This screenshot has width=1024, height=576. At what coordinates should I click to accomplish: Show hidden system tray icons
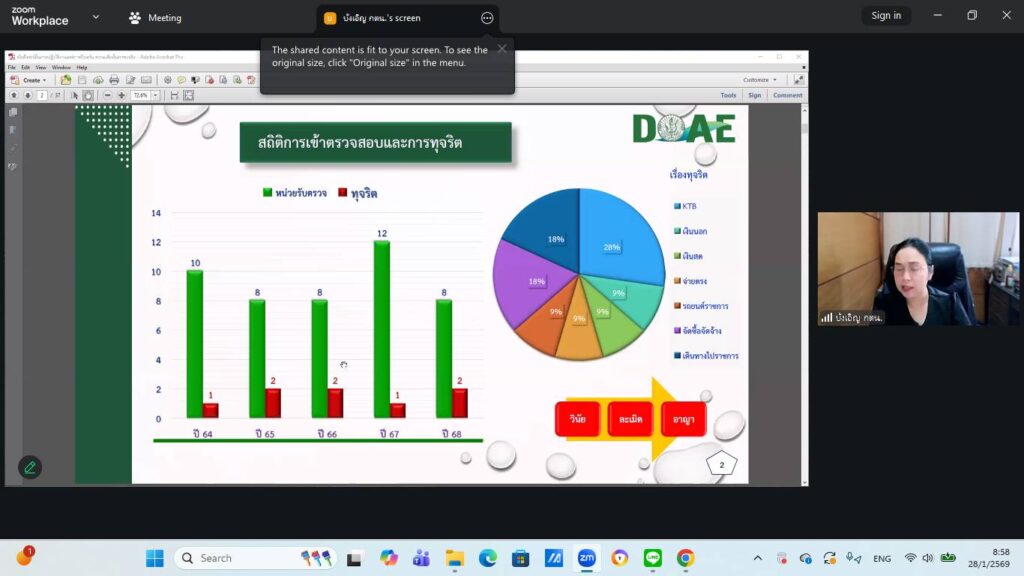coord(757,558)
